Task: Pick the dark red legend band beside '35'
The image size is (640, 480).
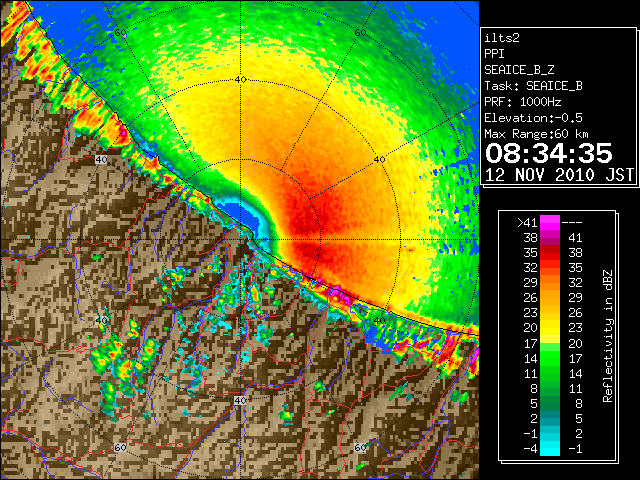Action: click(550, 253)
